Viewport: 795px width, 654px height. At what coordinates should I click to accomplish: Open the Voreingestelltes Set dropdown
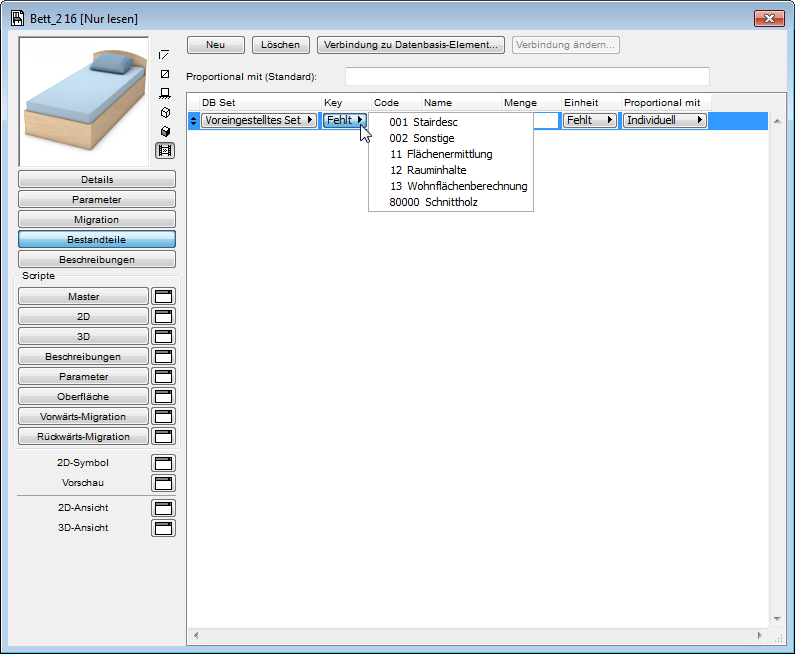(x=259, y=120)
